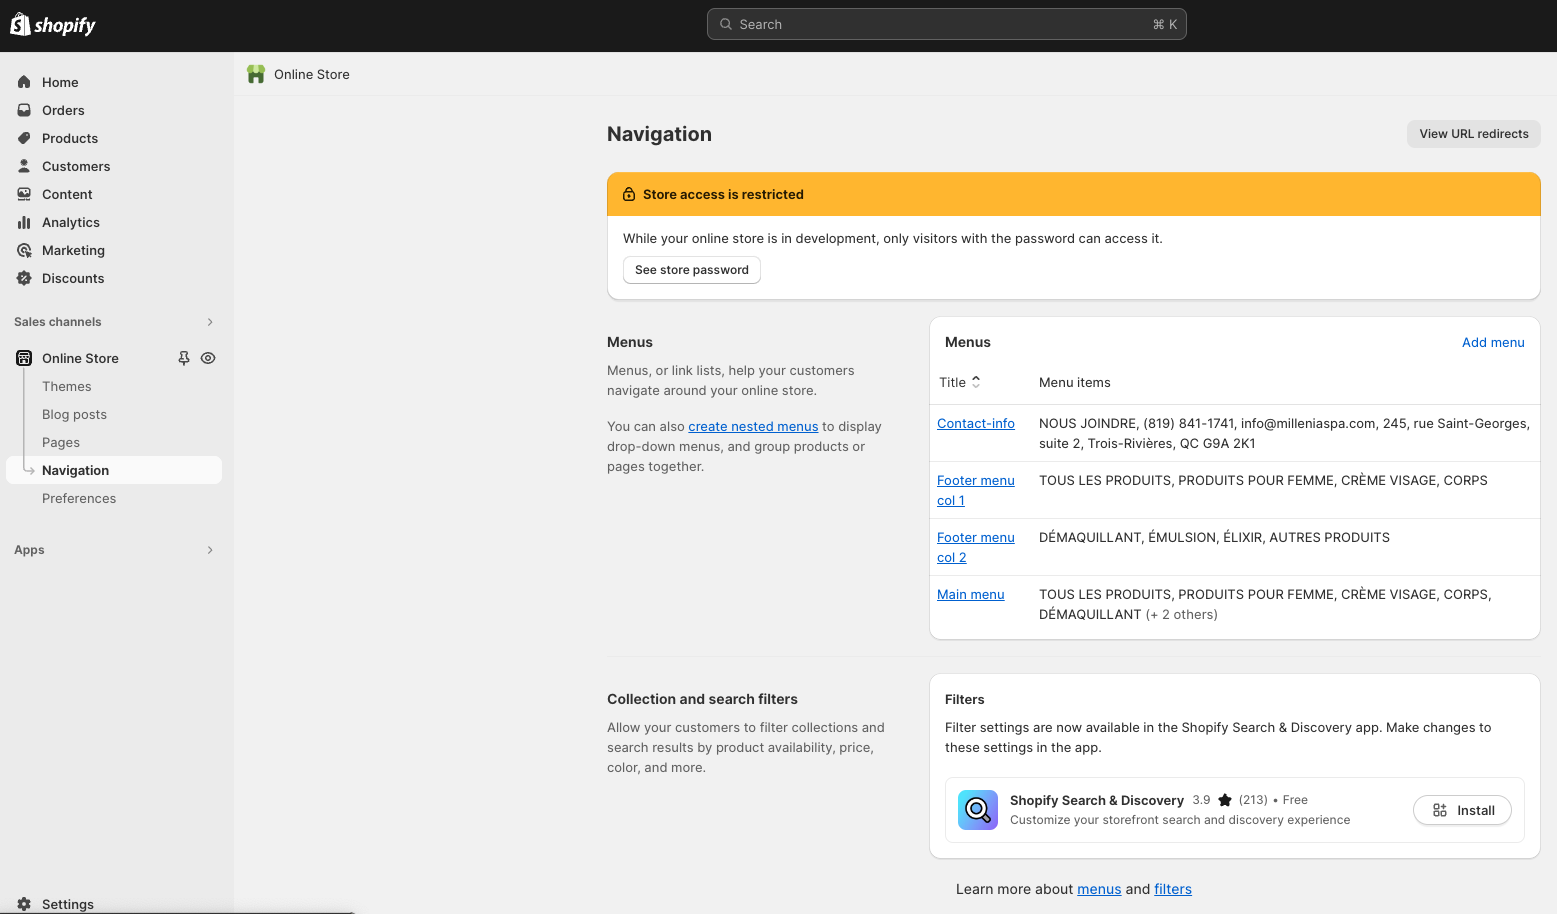Open Marketing via its target icon
Viewport: 1557px width, 914px height.
24,250
